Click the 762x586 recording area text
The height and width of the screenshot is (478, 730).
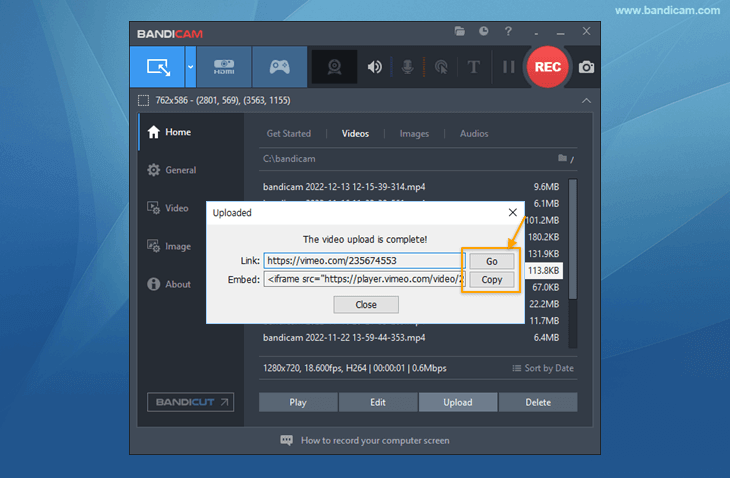(x=223, y=101)
